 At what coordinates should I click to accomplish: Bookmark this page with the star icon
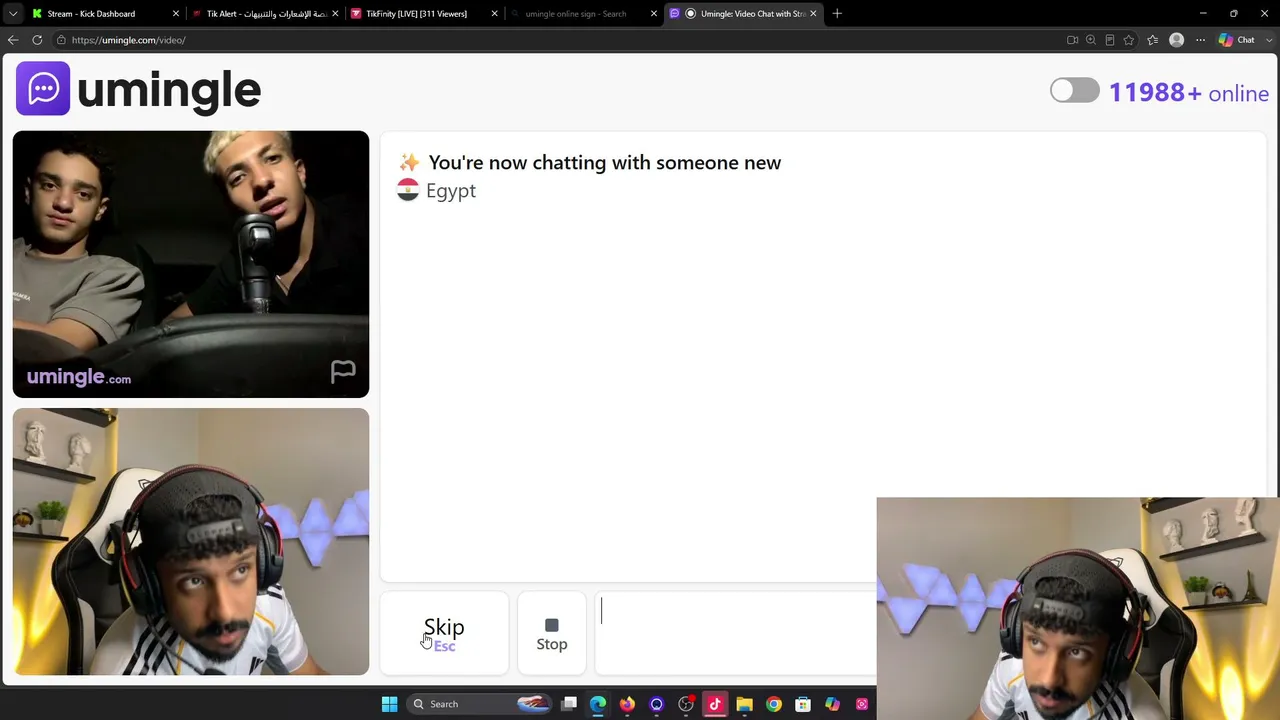1129,40
